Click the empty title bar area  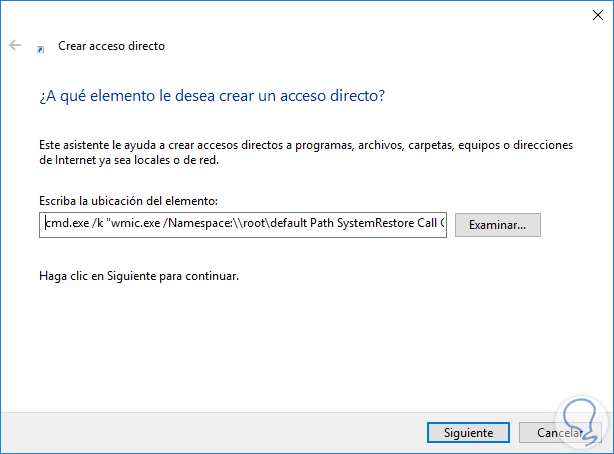[300, 15]
